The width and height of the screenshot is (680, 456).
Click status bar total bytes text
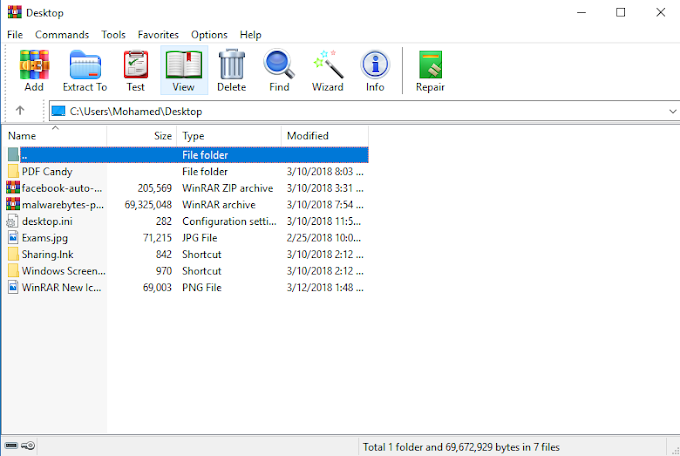pyautogui.click(x=461, y=447)
